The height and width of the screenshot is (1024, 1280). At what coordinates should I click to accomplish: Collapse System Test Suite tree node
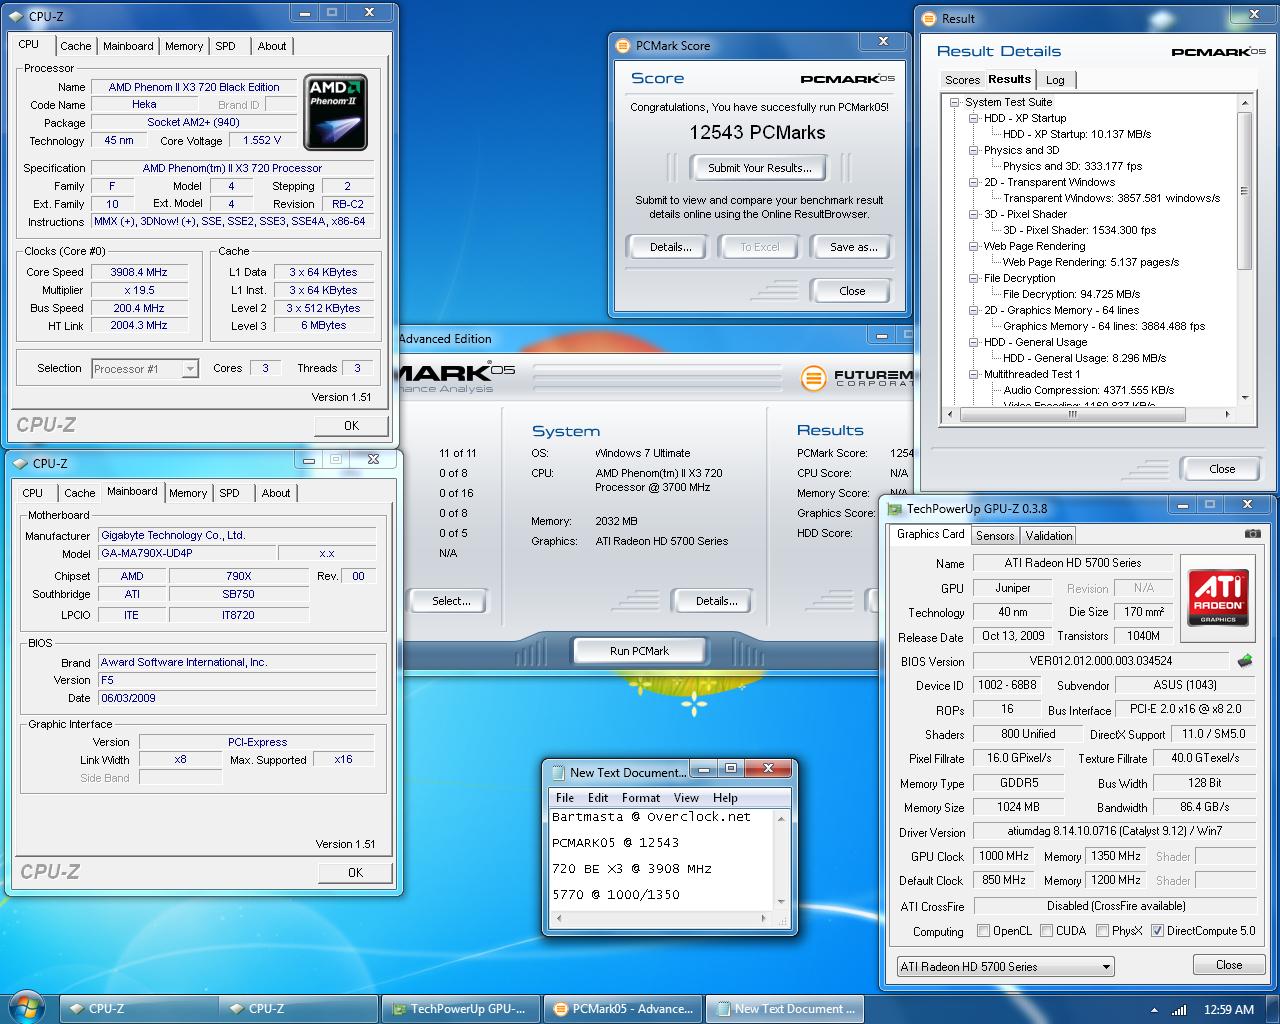coord(955,102)
